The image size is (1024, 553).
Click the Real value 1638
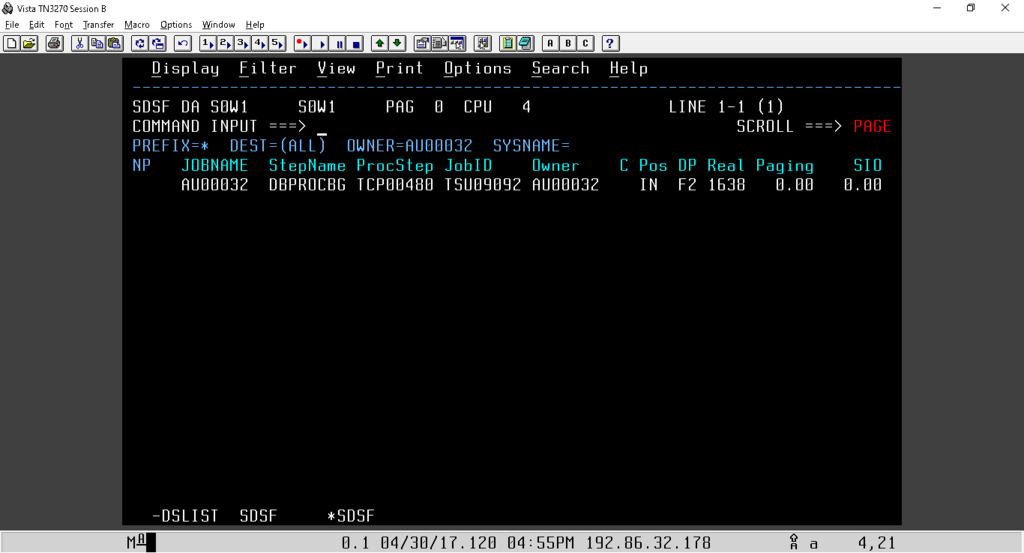tap(727, 185)
